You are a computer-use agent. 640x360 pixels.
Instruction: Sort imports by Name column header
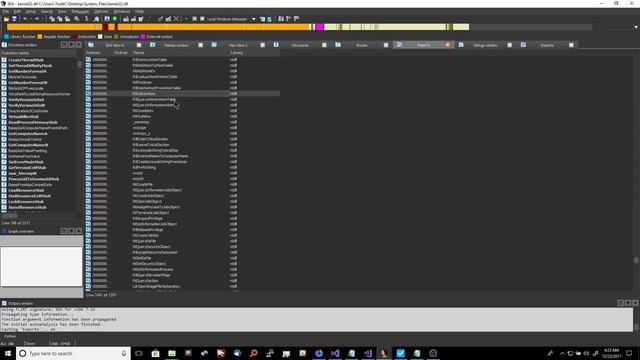tap(180, 53)
